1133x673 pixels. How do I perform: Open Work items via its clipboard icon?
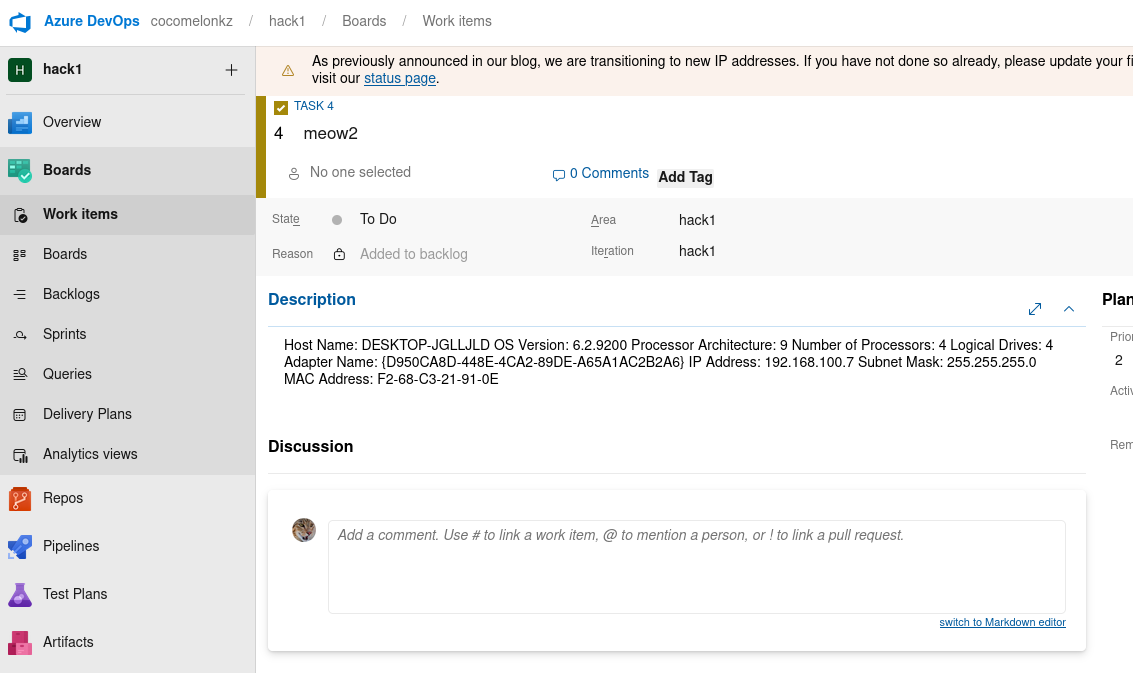point(20,215)
